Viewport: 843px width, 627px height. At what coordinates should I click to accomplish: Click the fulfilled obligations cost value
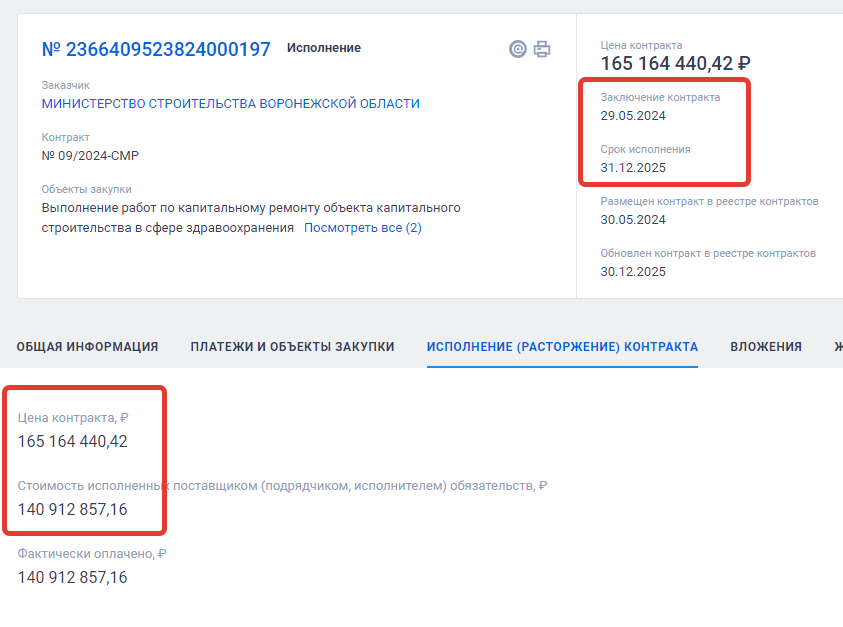coord(72,510)
